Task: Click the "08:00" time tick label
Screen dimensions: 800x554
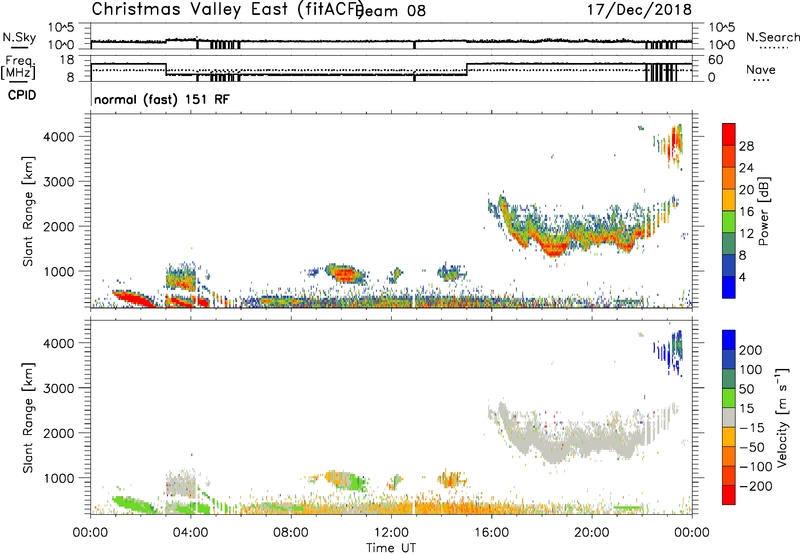Action: coord(291,532)
